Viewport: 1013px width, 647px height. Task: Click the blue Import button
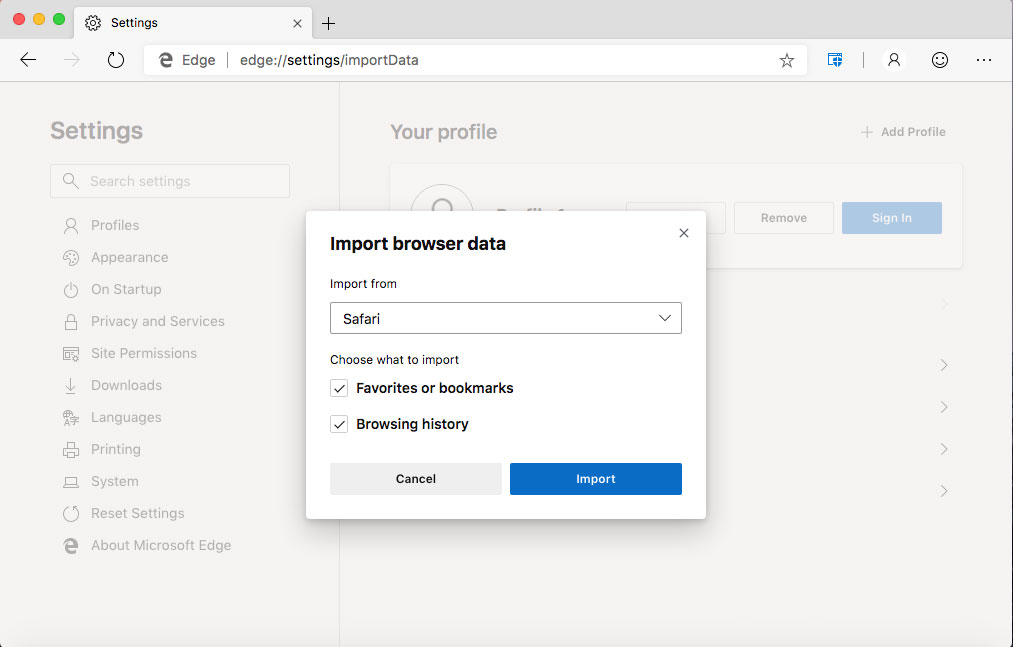(x=596, y=479)
